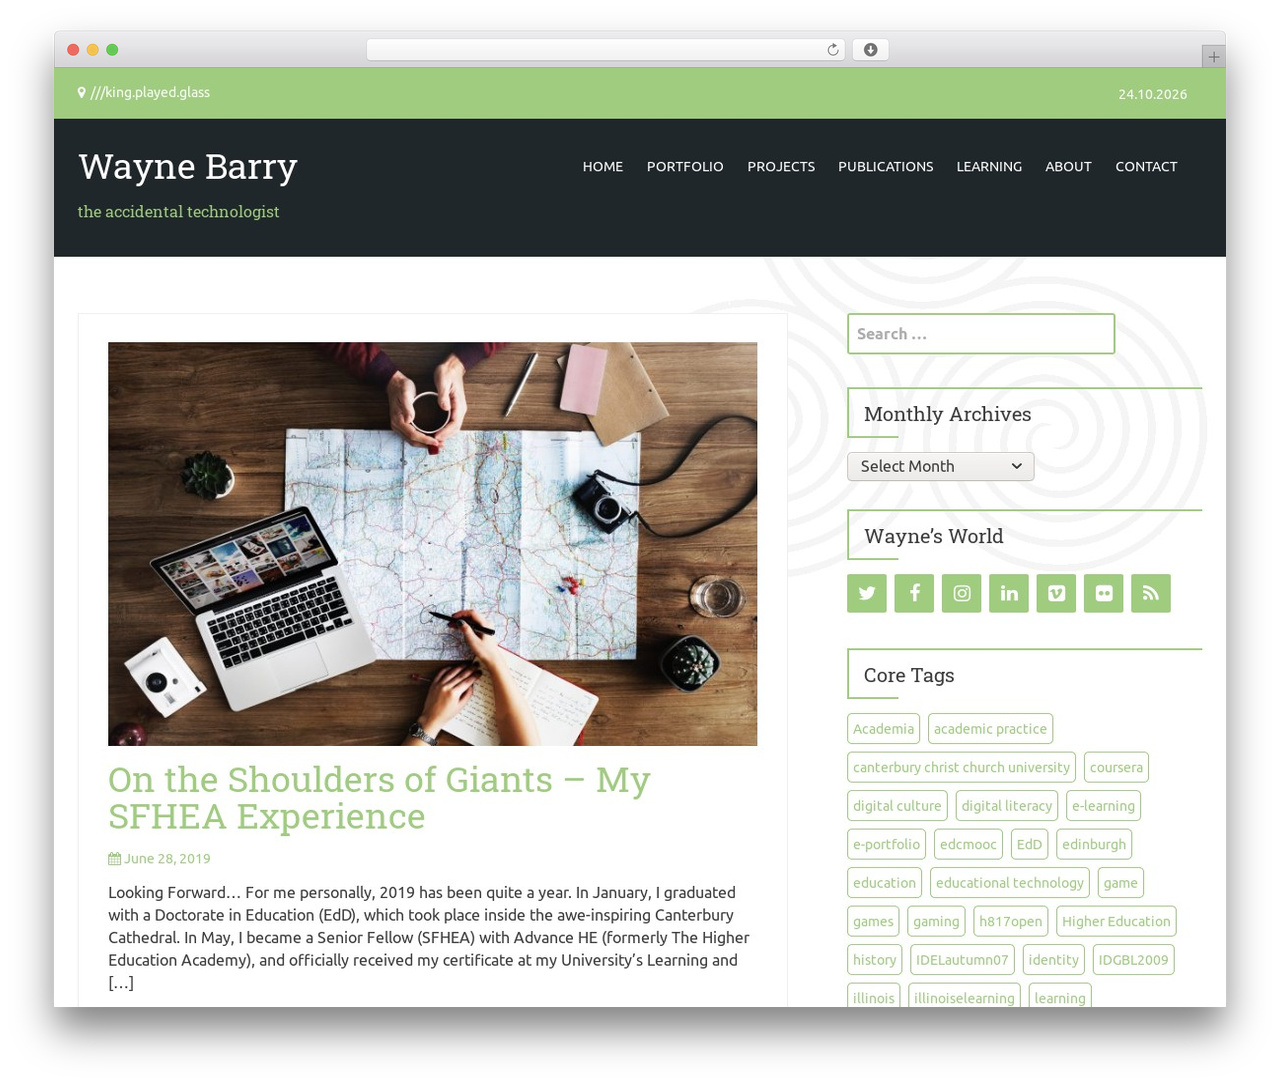Click the Search input field
This screenshot has width=1280, height=1084.
(x=981, y=334)
